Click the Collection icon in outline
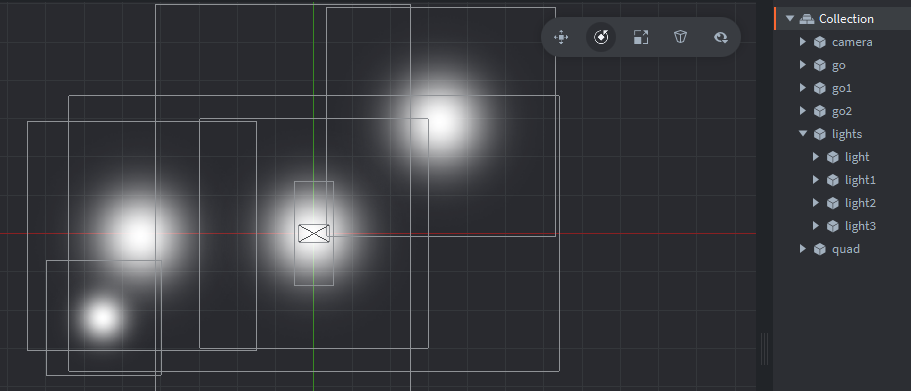The width and height of the screenshot is (911, 391). tap(806, 19)
